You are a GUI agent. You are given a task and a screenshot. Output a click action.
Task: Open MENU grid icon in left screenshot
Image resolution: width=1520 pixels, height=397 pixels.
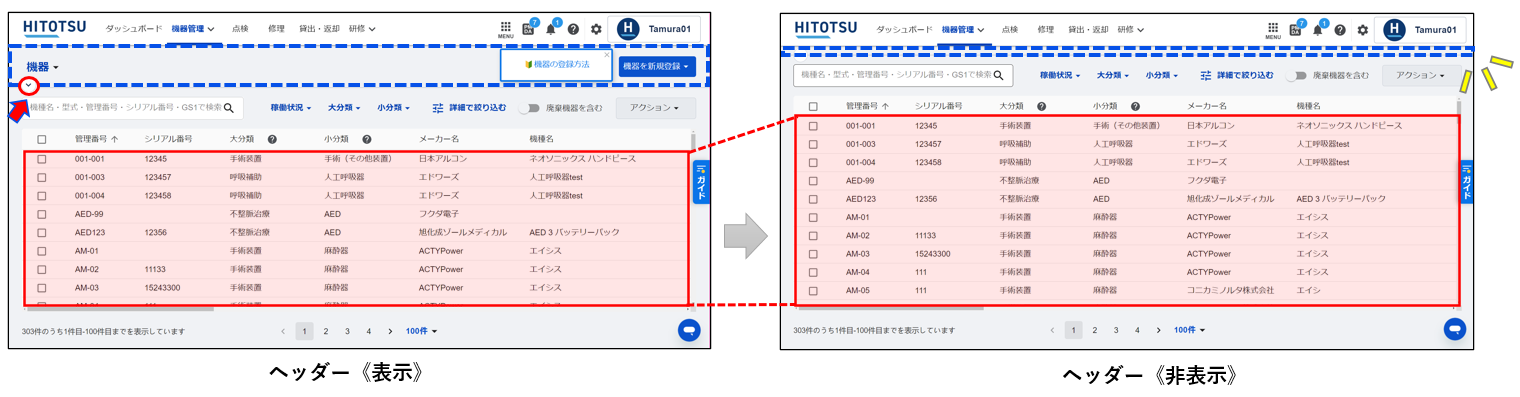[x=506, y=30]
